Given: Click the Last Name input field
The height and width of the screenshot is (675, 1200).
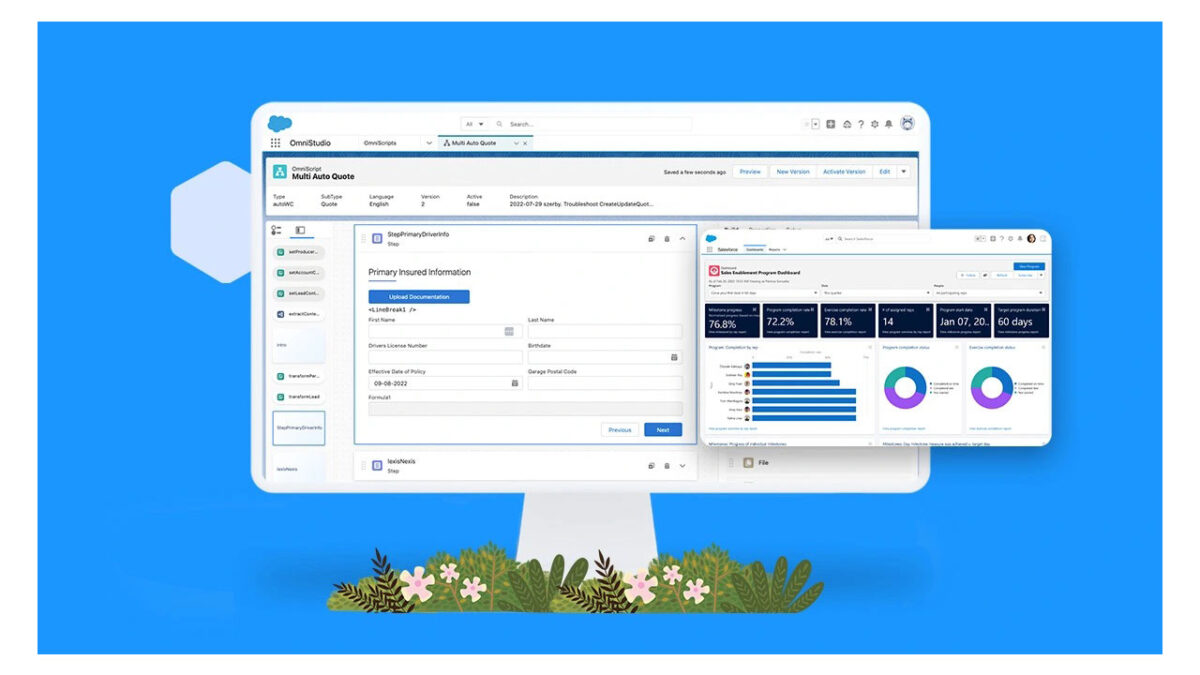Looking at the screenshot, I should (605, 331).
